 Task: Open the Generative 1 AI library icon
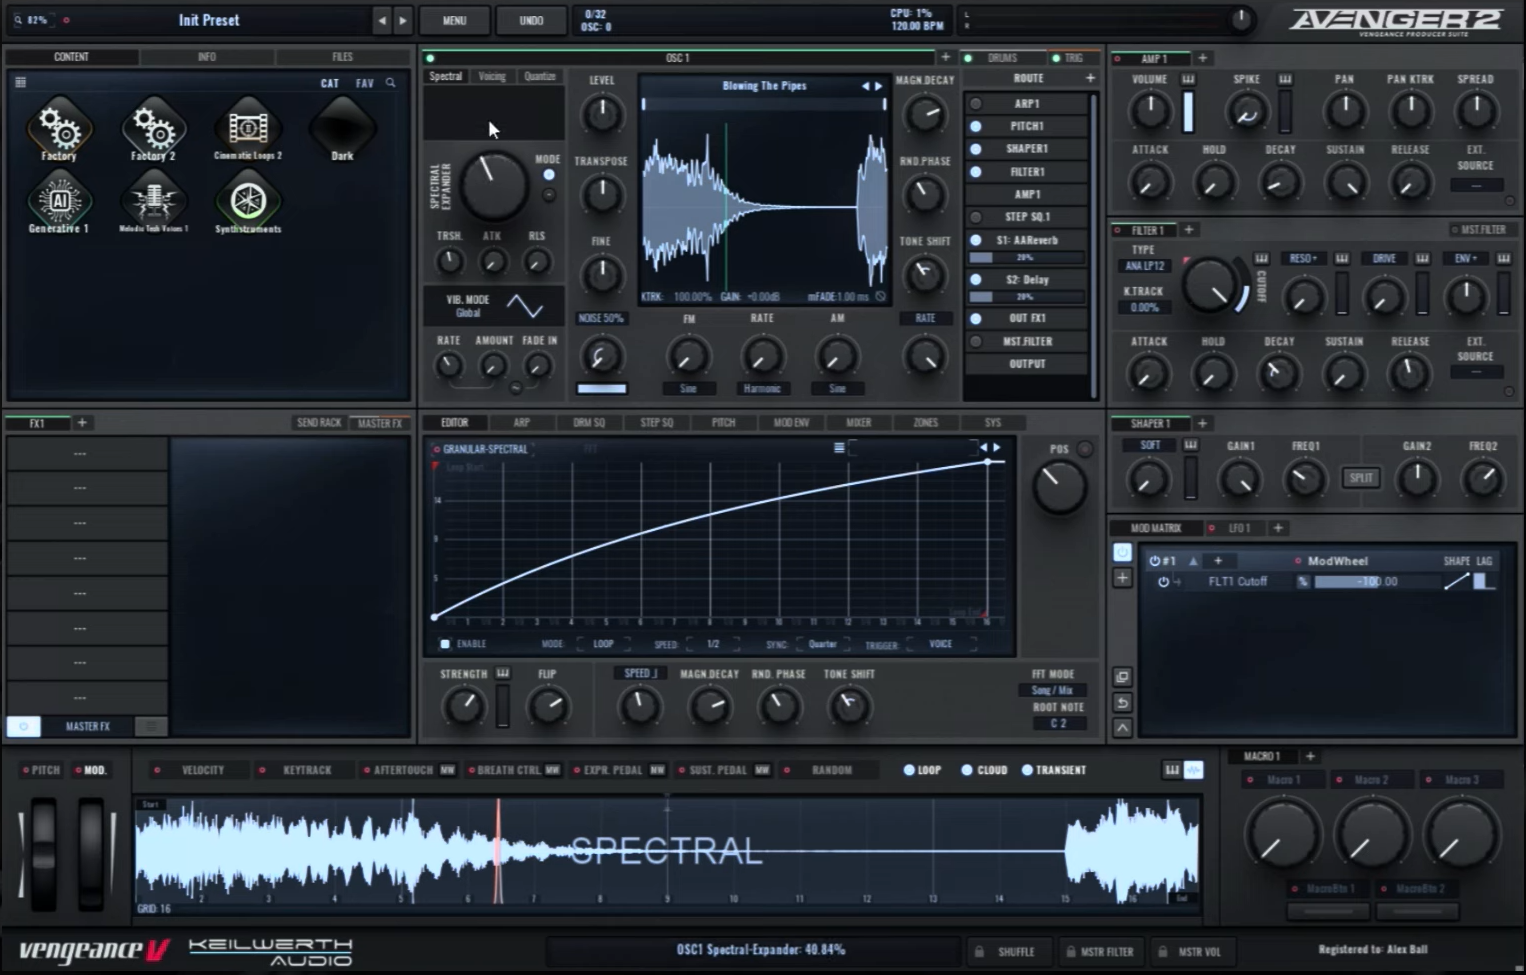(59, 201)
